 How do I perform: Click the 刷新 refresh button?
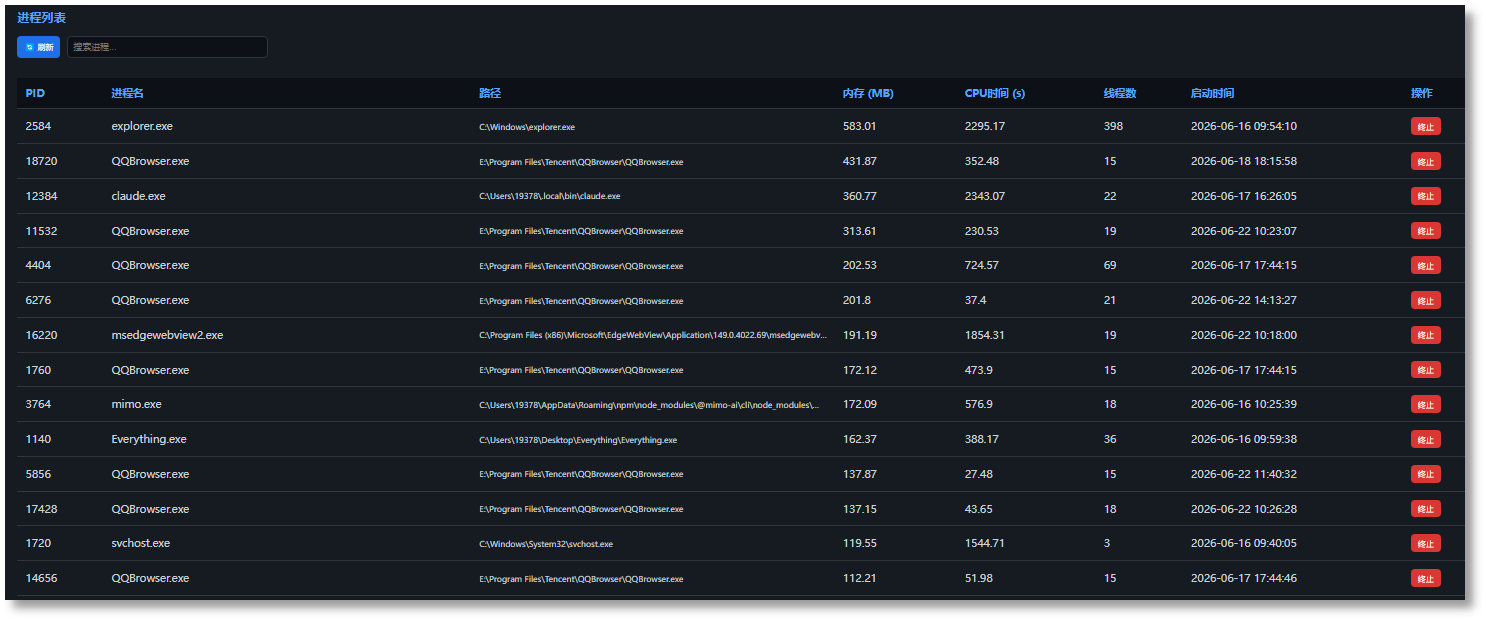pyautogui.click(x=38, y=47)
